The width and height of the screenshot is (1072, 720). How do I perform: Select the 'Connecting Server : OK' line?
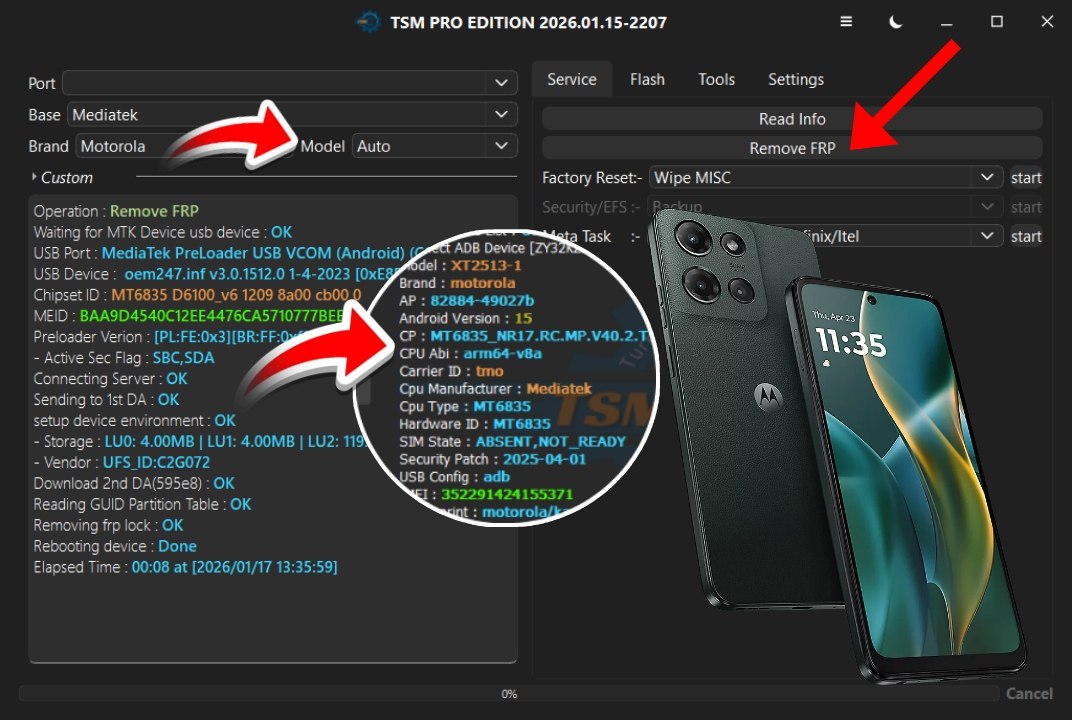click(110, 379)
